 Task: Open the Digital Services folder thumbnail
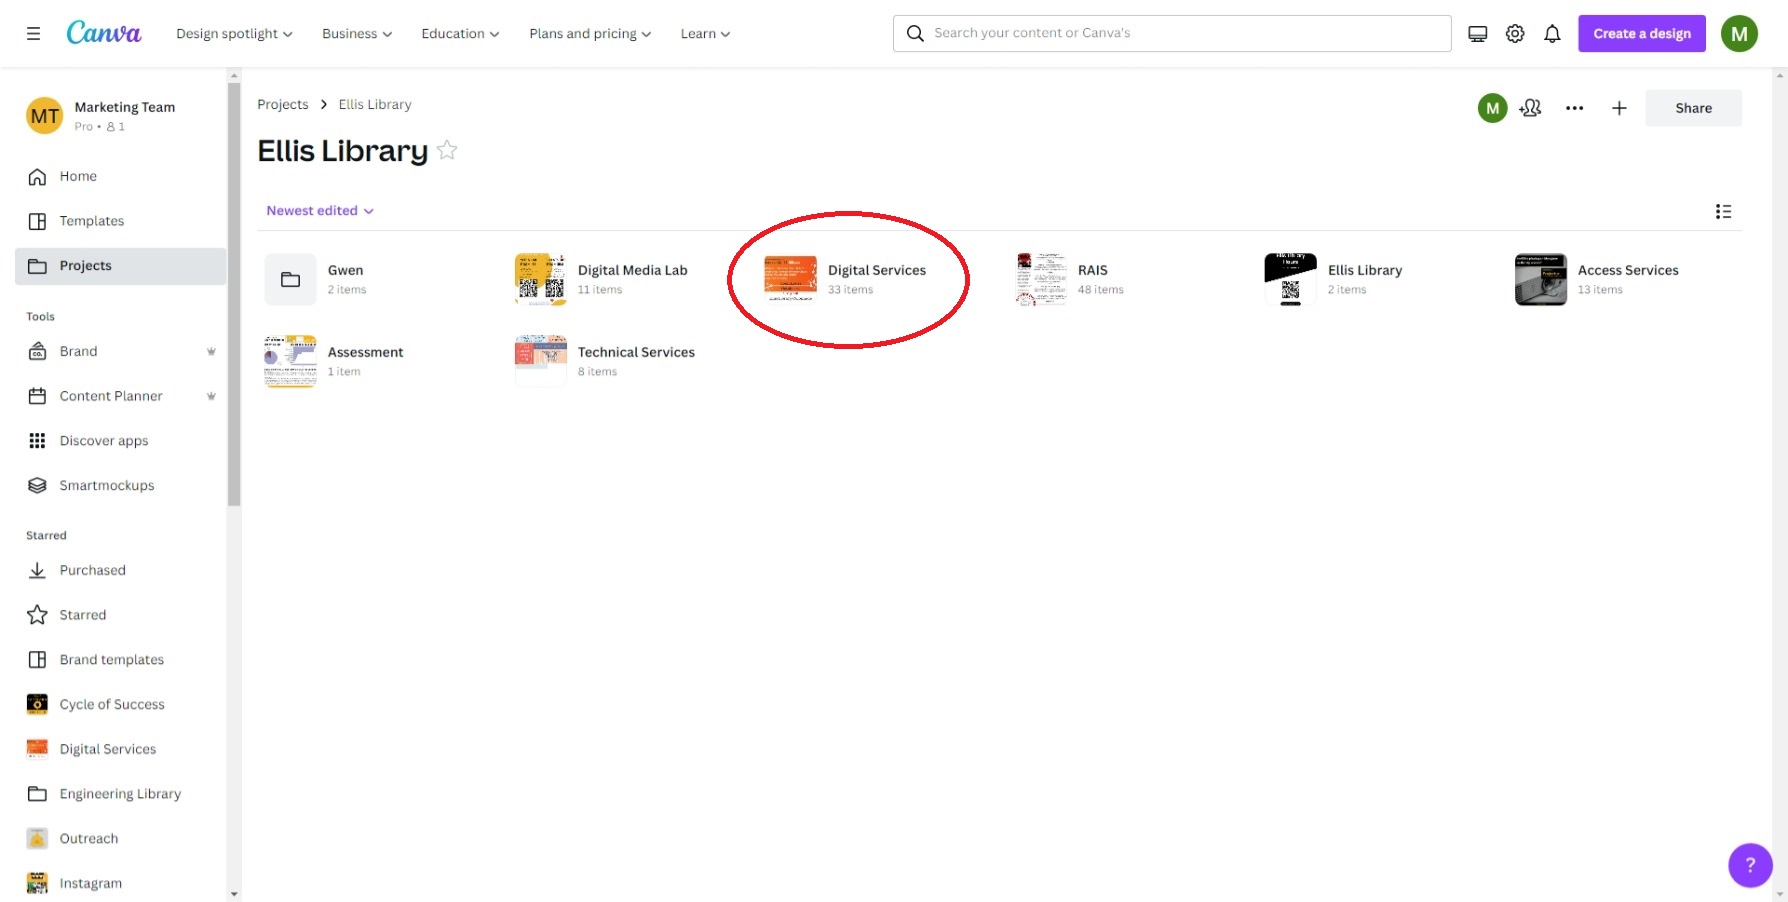790,279
